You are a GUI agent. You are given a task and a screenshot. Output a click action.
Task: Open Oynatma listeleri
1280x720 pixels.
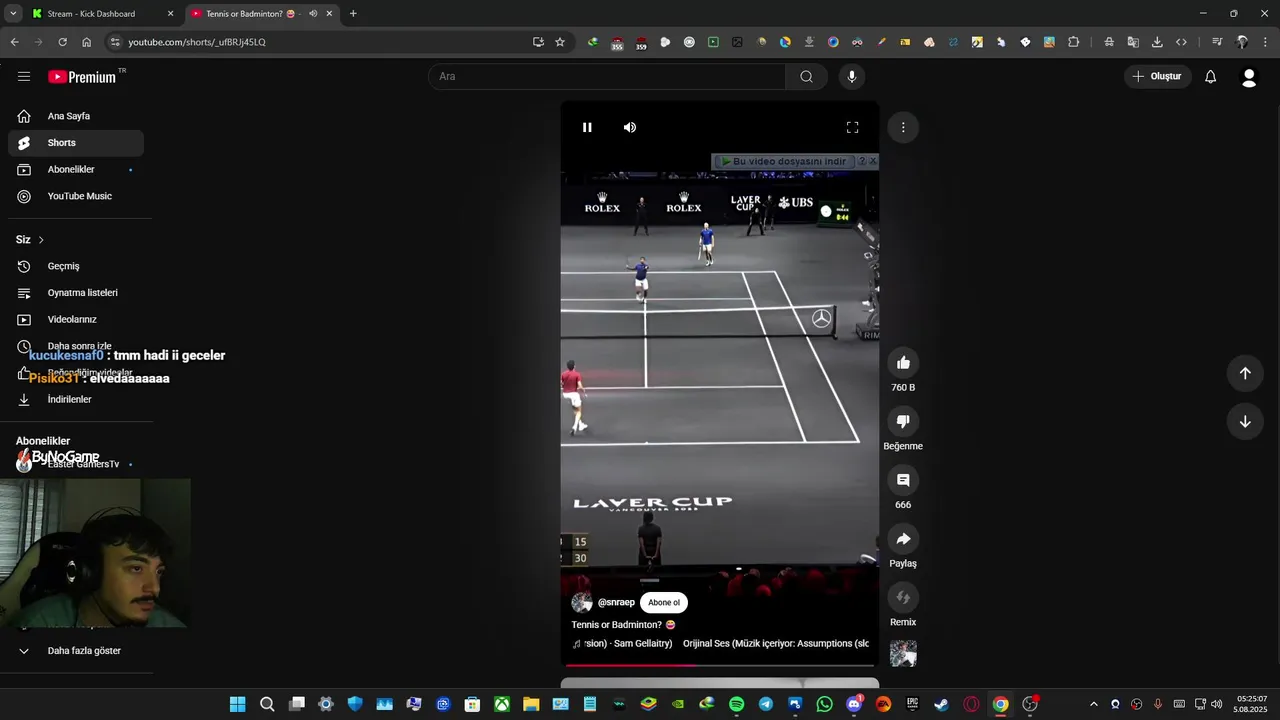76,293
